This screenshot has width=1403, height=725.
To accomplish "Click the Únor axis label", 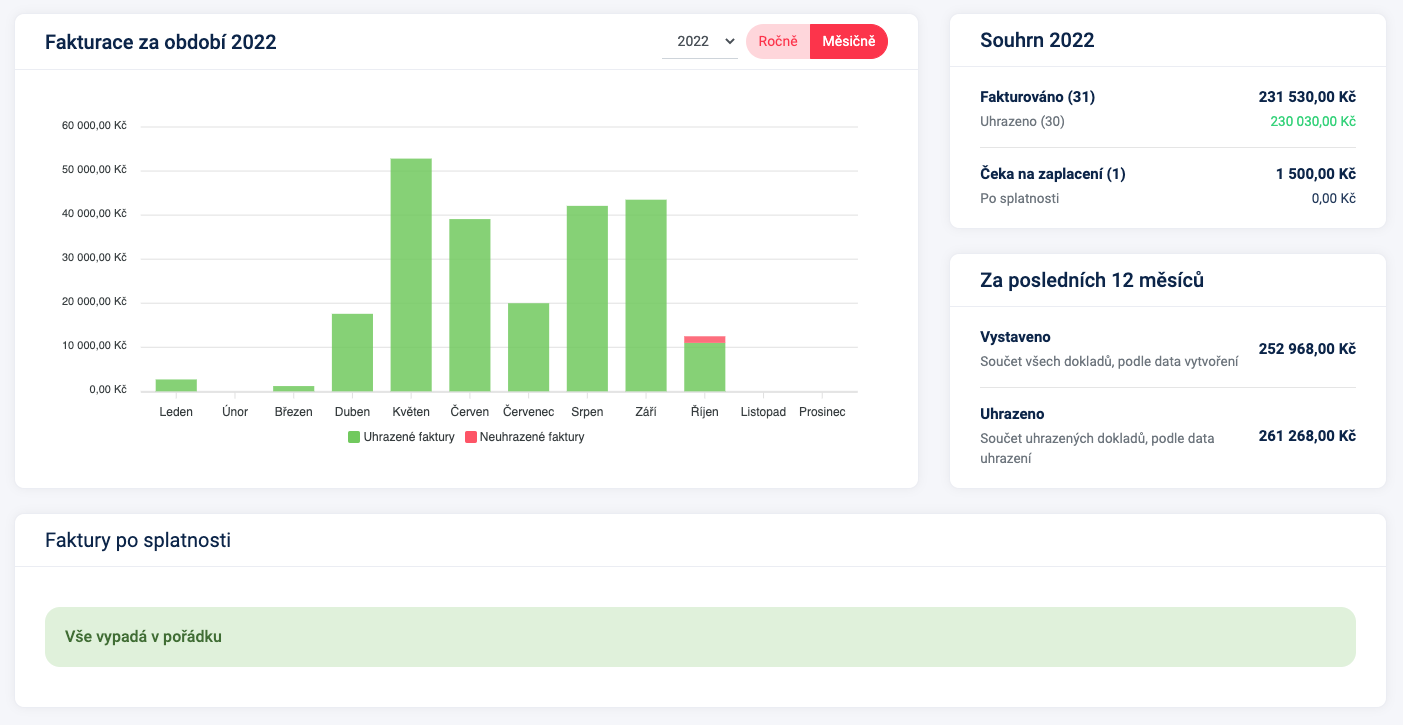I will (x=235, y=412).
